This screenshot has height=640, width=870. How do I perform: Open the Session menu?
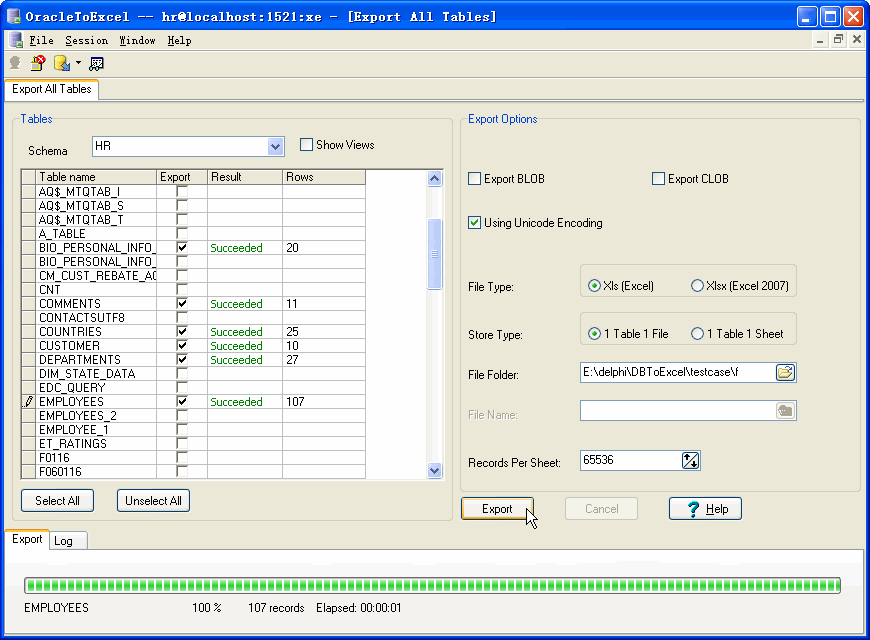click(86, 41)
